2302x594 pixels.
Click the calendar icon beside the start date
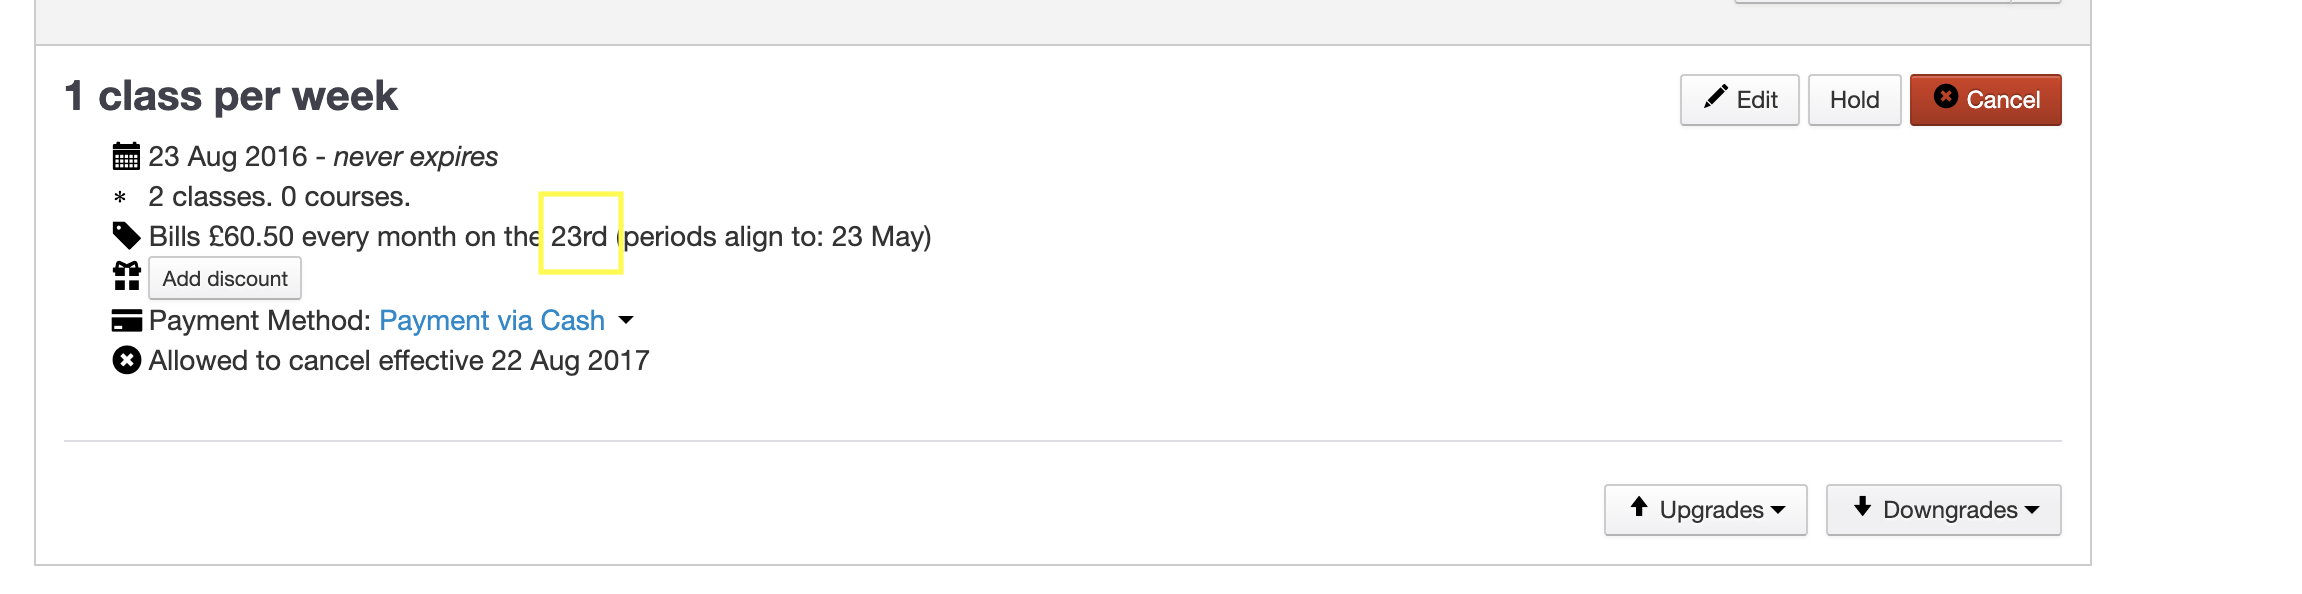click(126, 157)
